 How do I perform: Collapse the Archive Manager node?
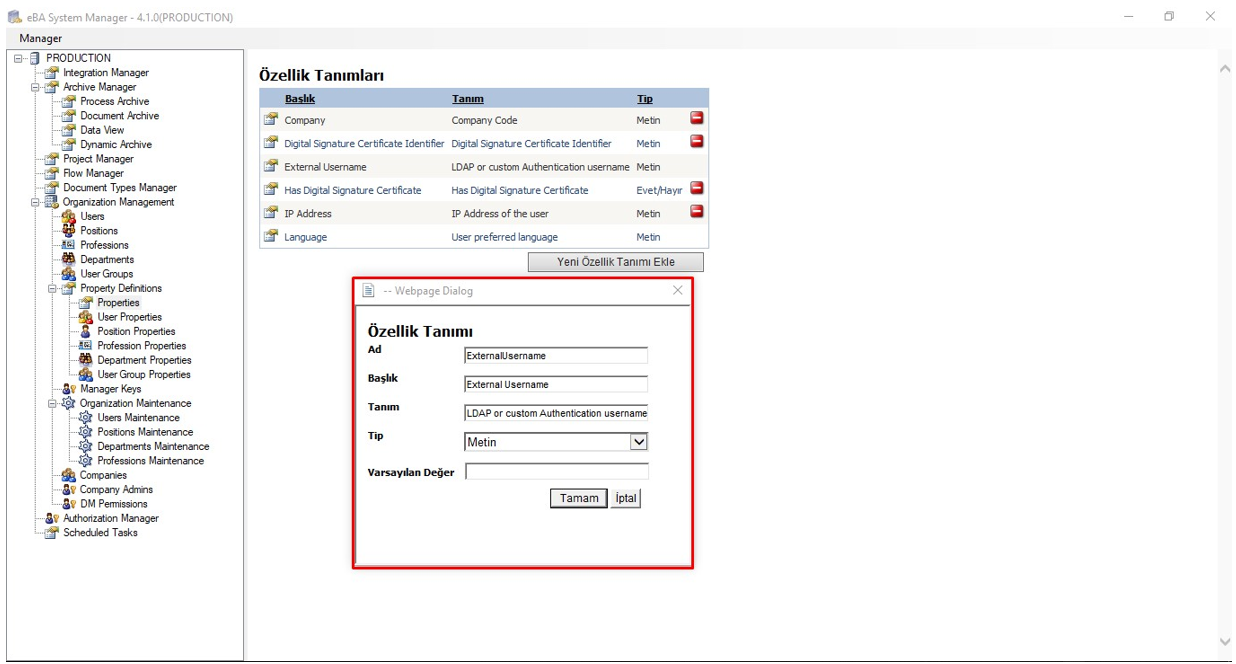35,87
